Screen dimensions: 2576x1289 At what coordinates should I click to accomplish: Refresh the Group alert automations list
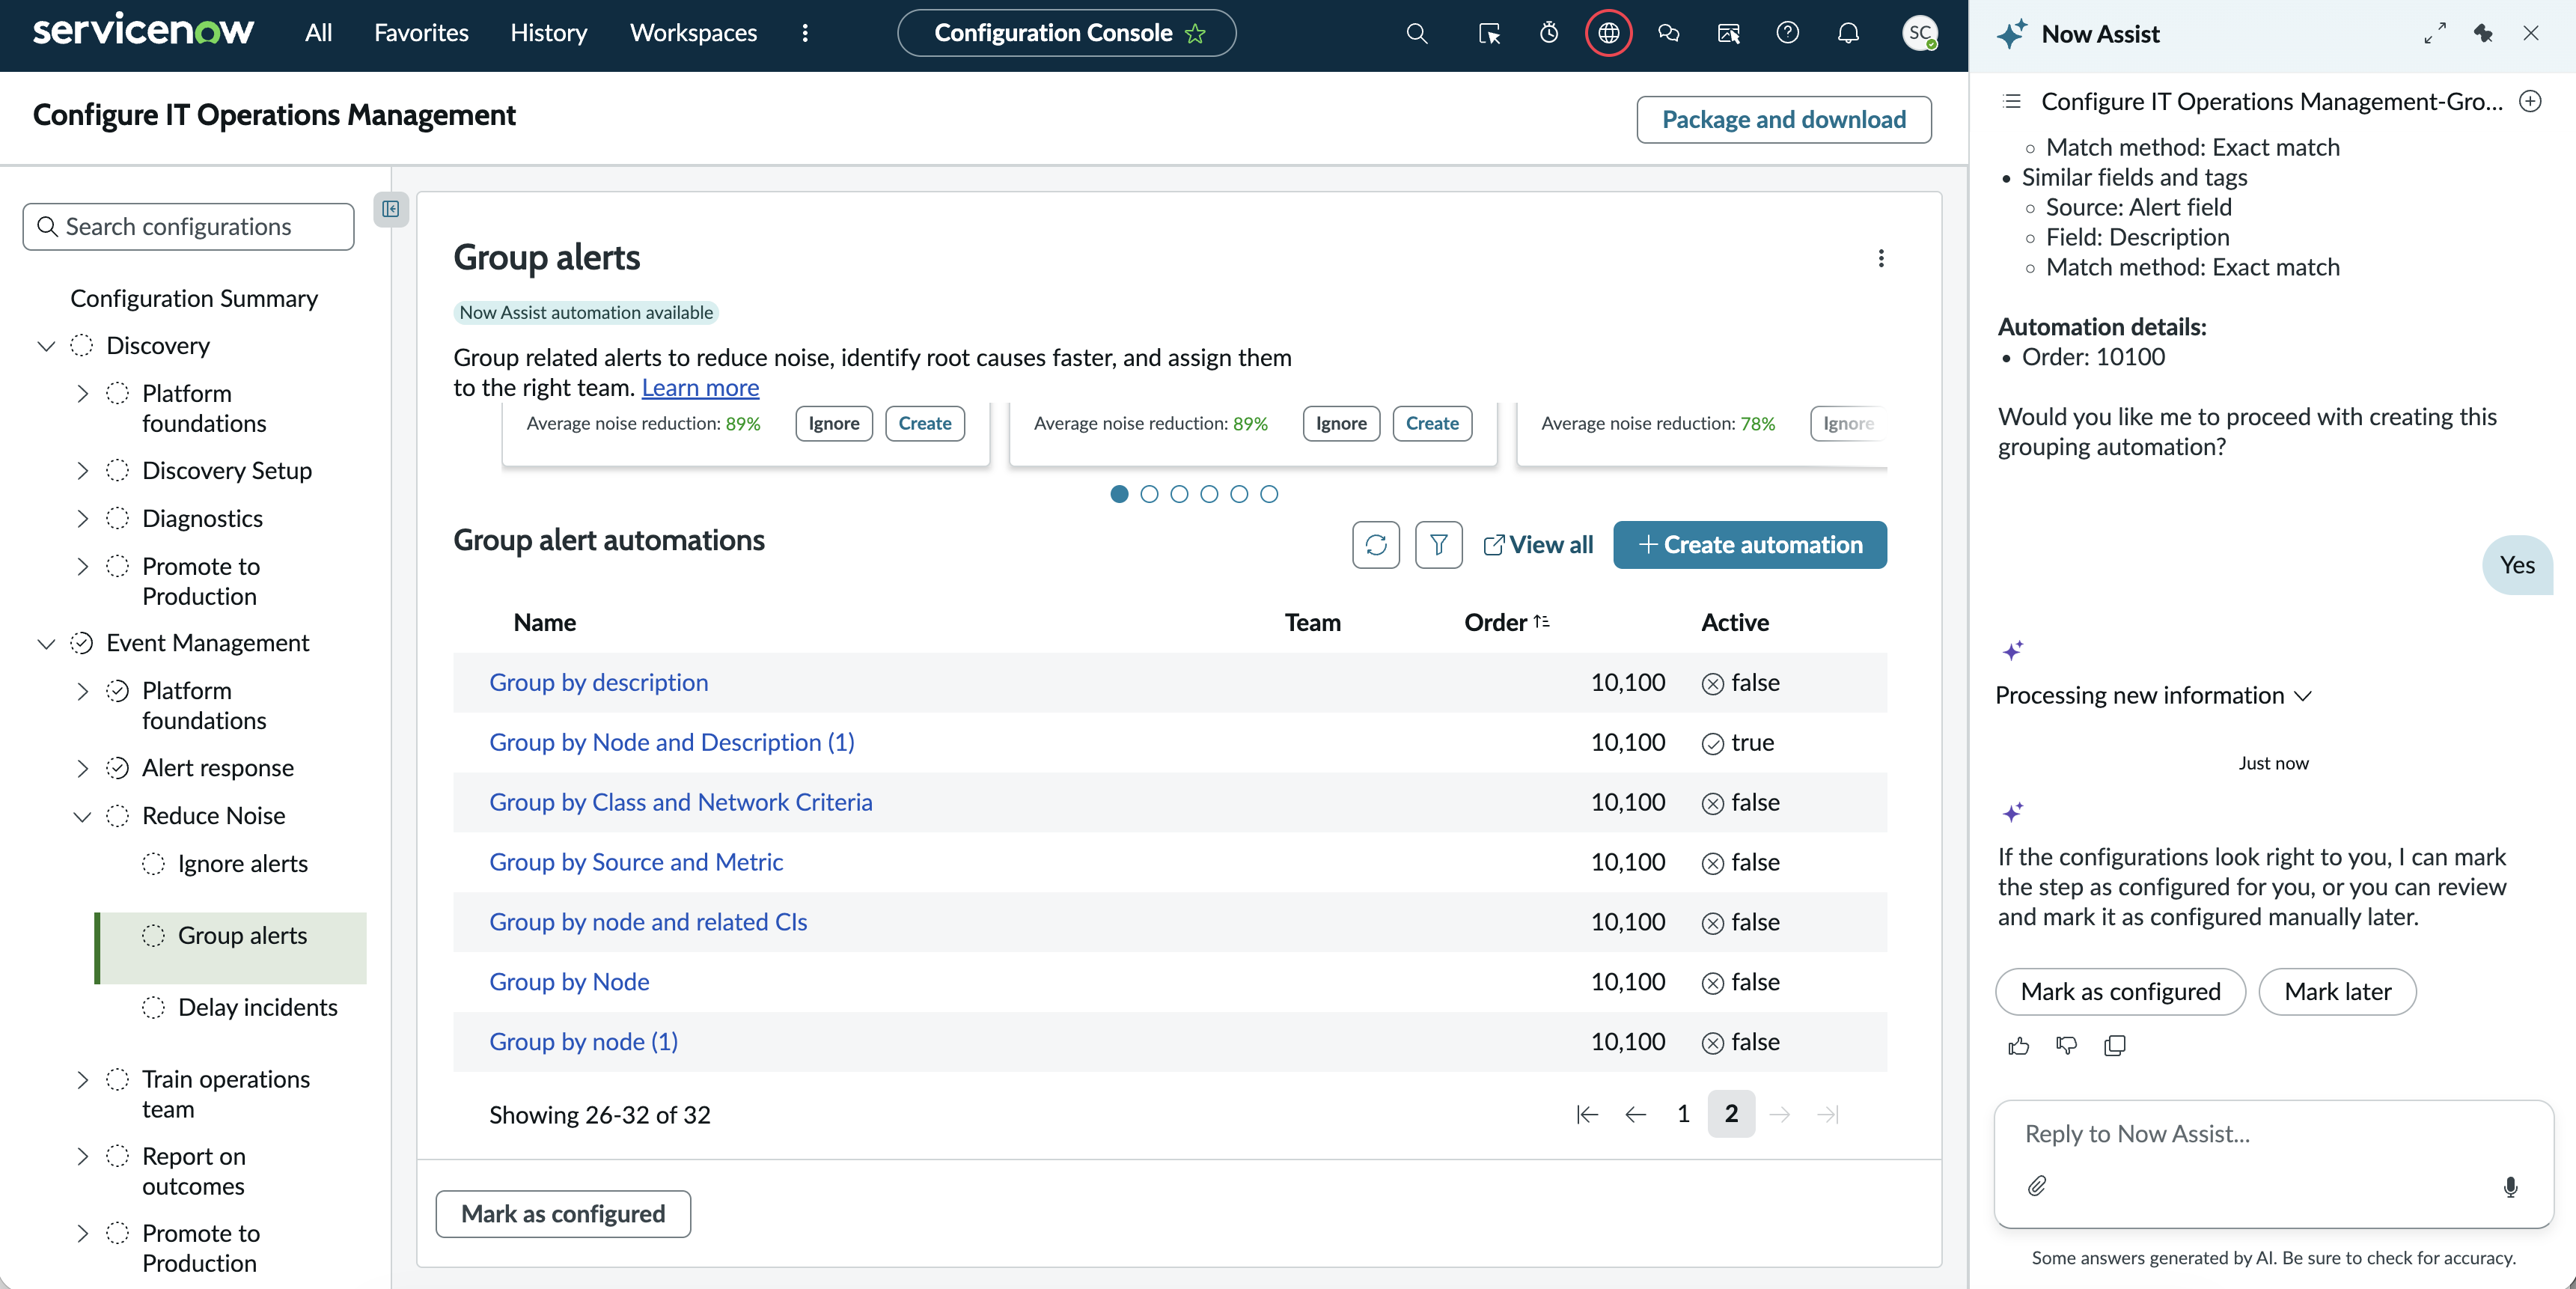click(1376, 545)
